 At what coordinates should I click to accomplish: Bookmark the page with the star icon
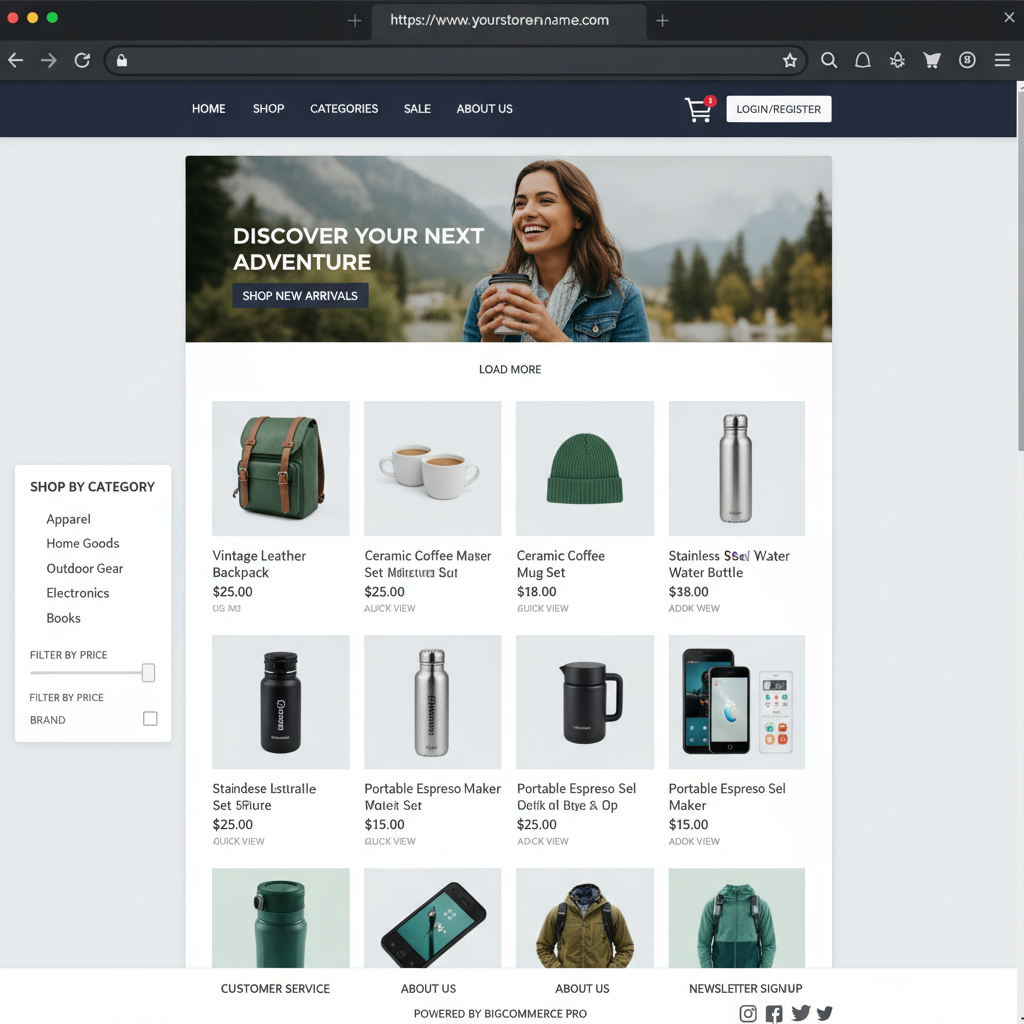tap(790, 61)
